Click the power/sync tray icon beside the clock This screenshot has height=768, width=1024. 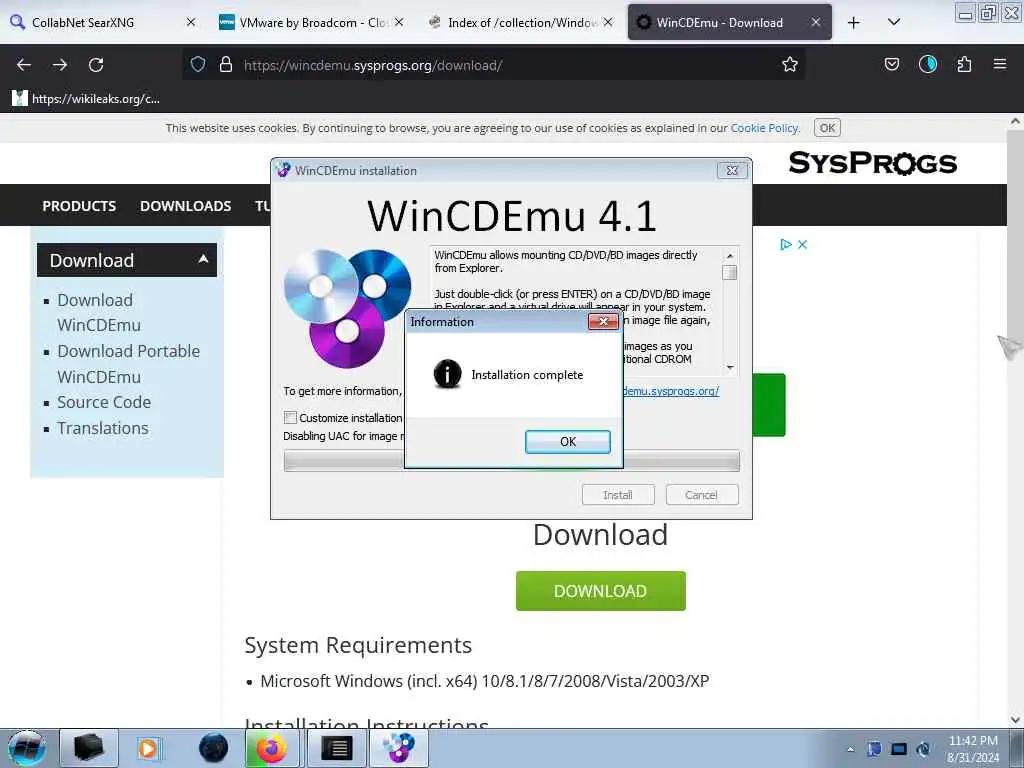pos(923,749)
